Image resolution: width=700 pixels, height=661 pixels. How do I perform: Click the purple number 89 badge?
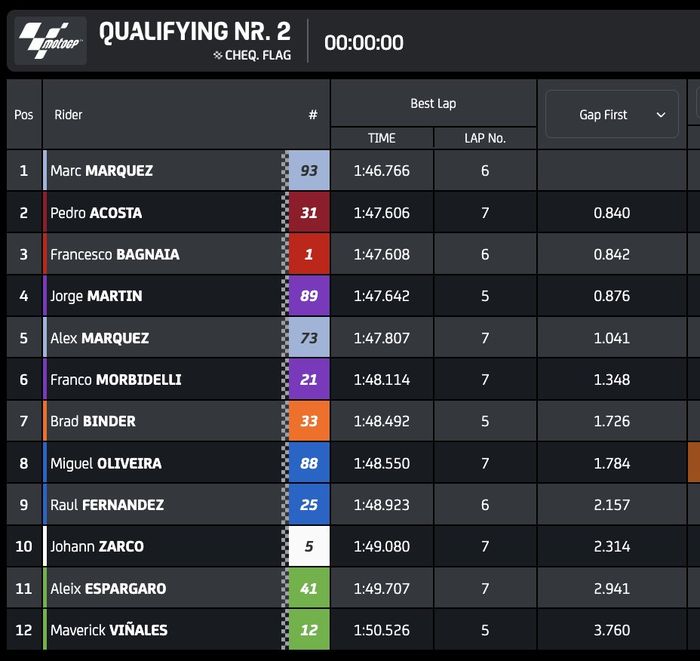coord(309,296)
